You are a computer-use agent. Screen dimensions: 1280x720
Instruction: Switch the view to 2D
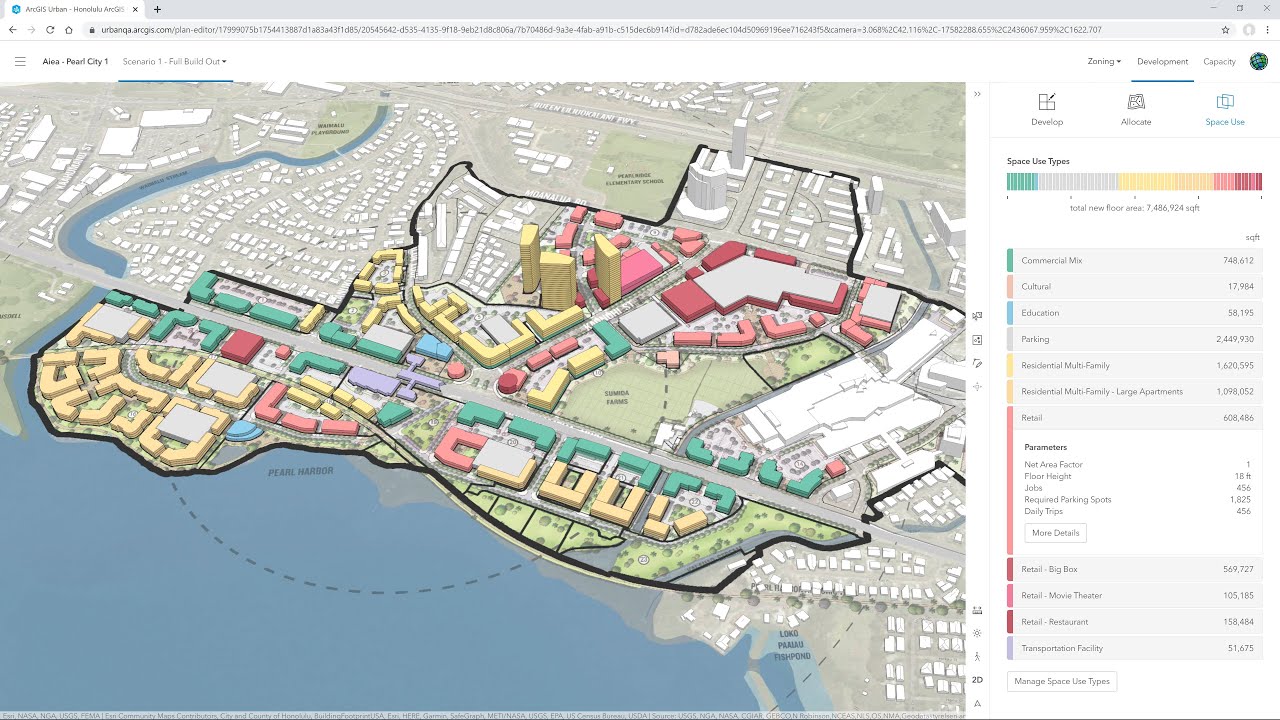(977, 680)
